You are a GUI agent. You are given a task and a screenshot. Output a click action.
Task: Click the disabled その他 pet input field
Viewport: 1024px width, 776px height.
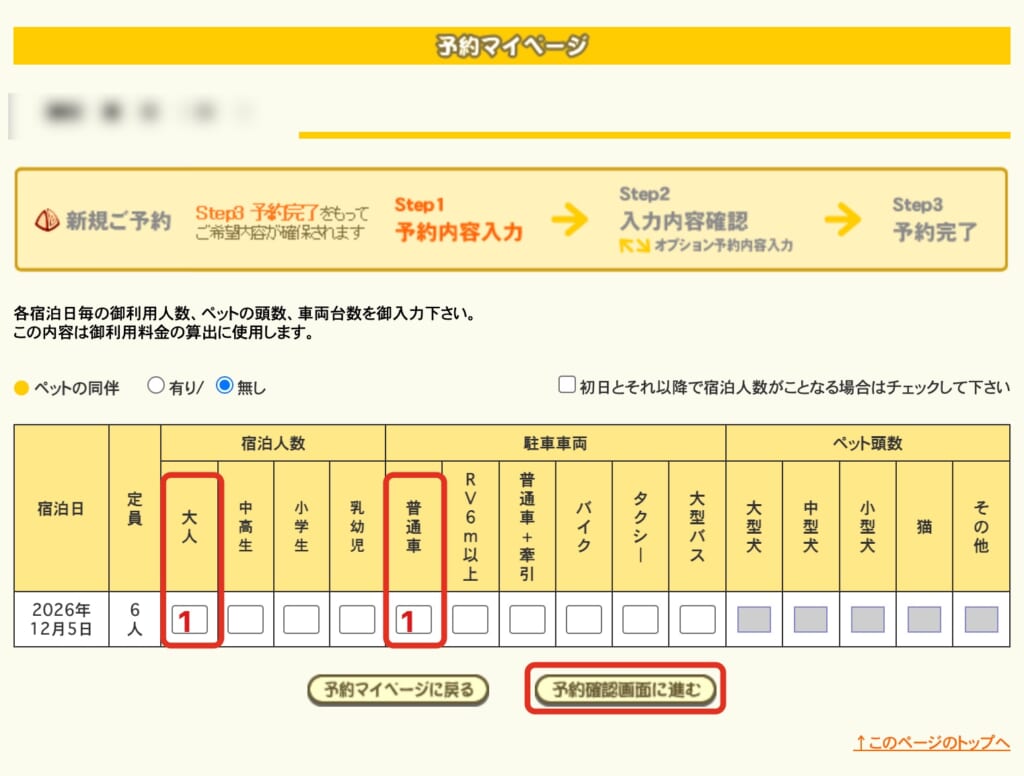(981, 619)
